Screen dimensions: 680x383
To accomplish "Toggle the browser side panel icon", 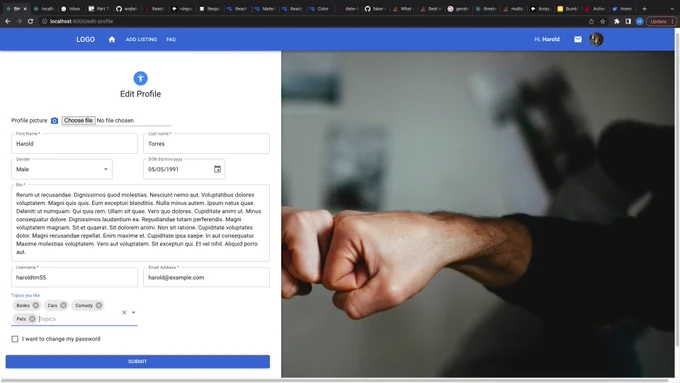I will coord(628,21).
